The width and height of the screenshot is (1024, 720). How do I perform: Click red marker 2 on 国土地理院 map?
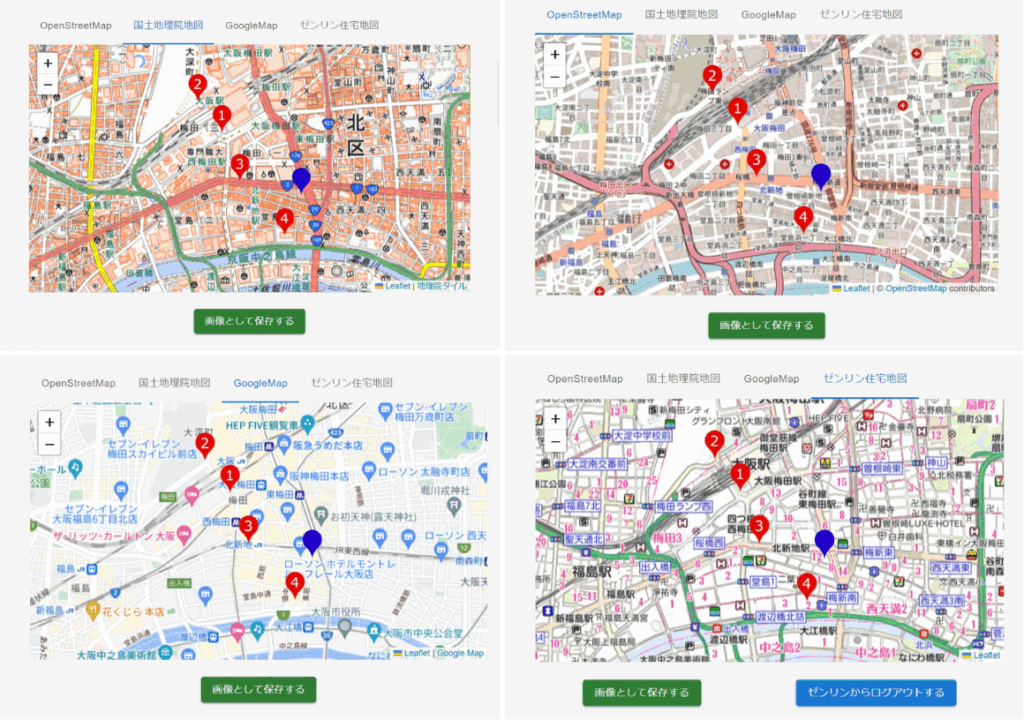click(197, 86)
